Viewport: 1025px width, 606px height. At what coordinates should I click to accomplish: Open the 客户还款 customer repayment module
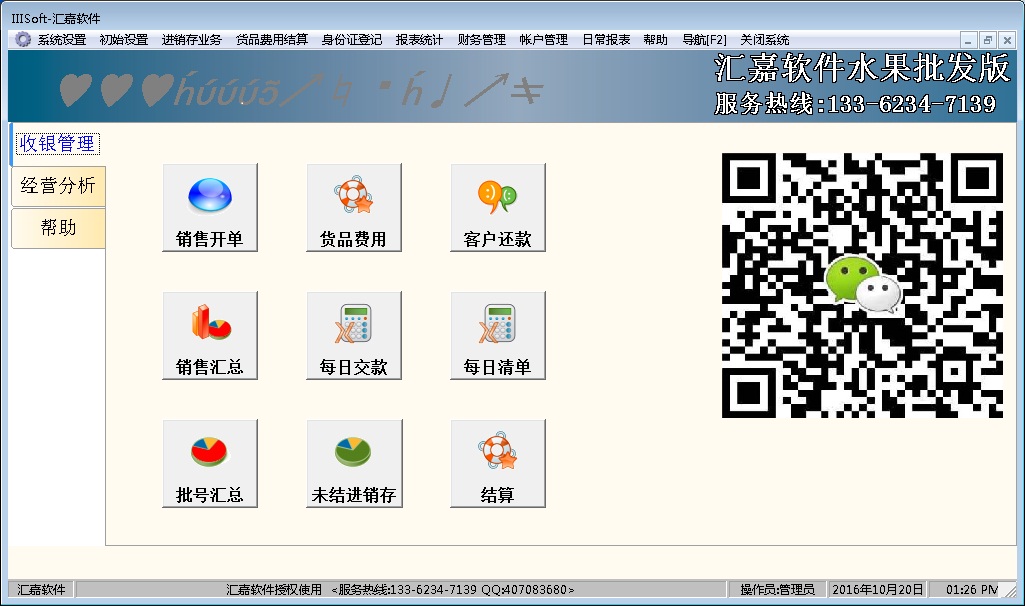coord(497,207)
